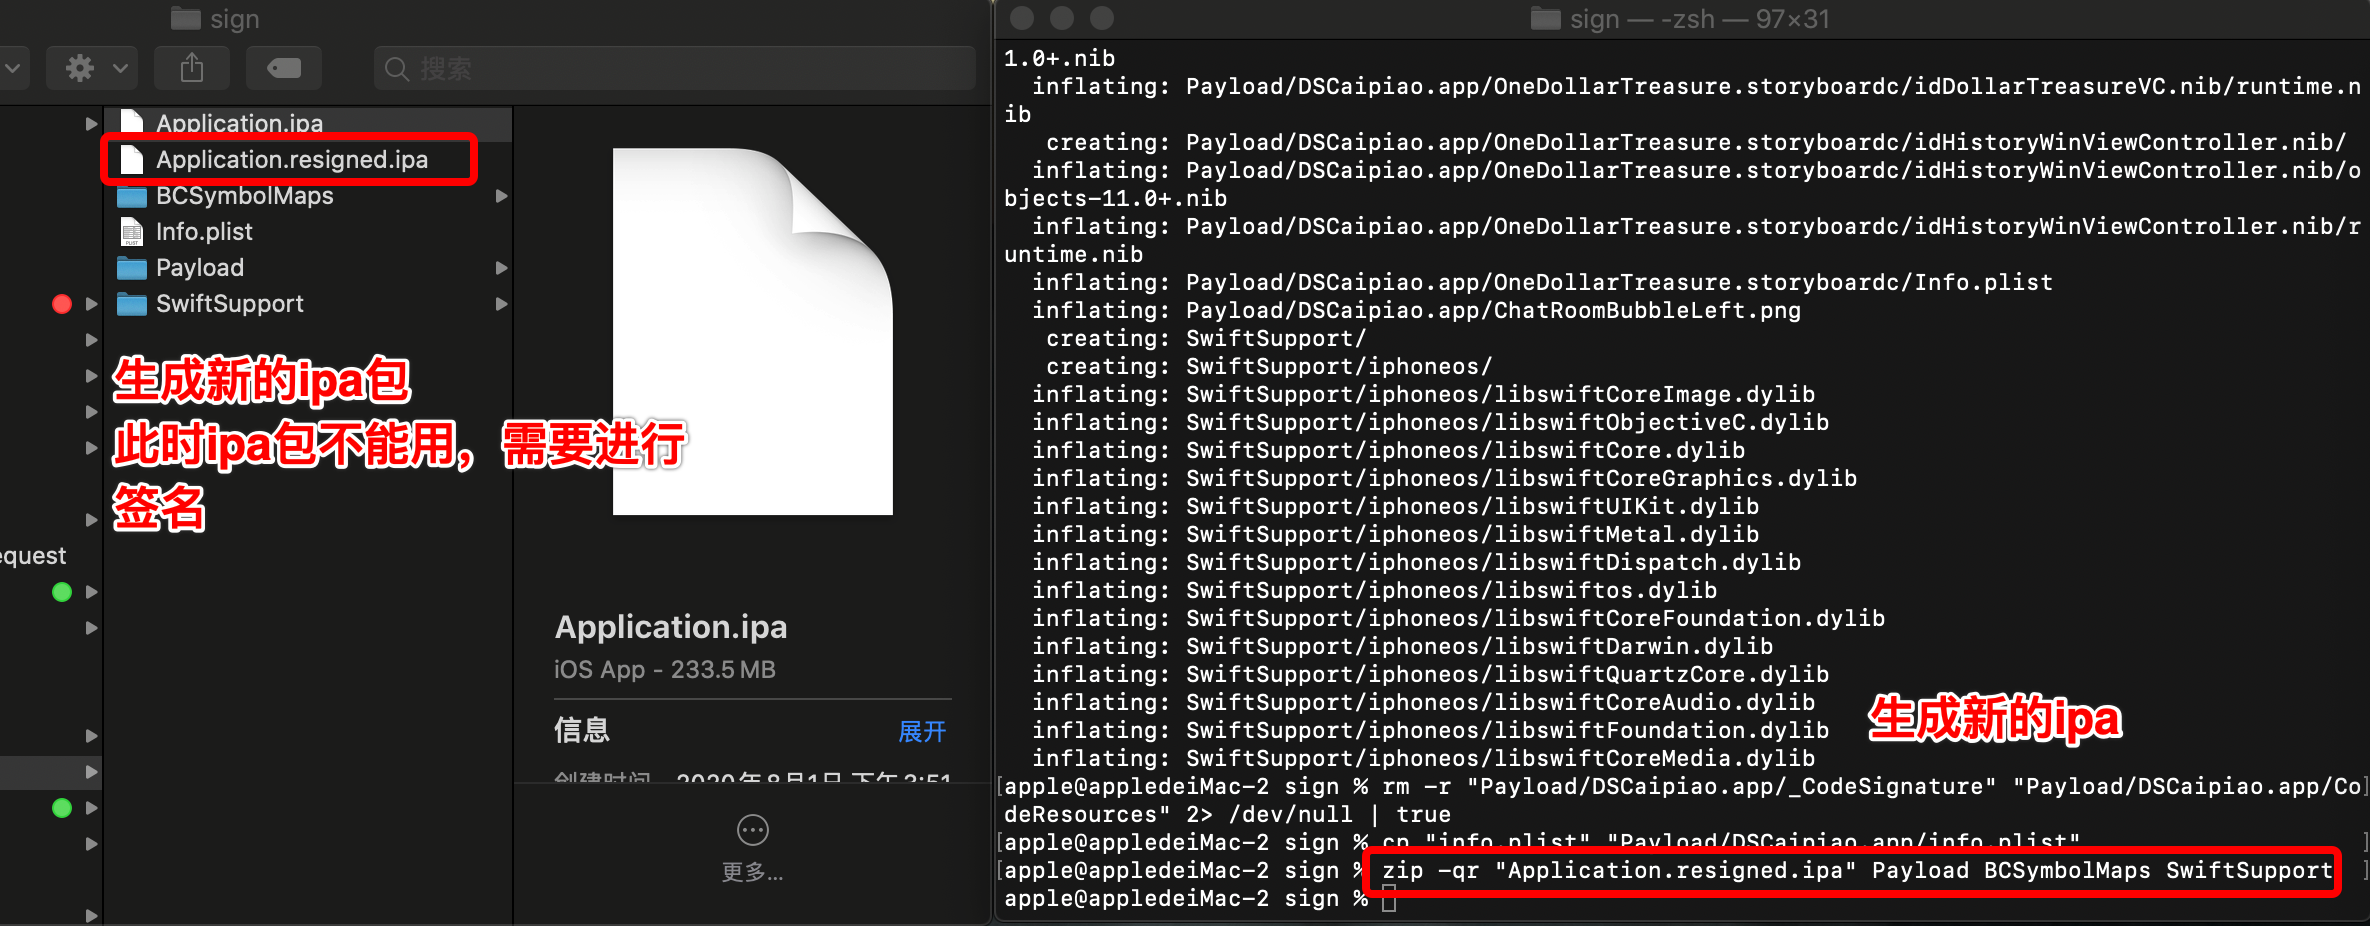Click the ChatRoomBubbleLeft.png line in Terminal
The width and height of the screenshot is (2370, 926).
click(x=1417, y=310)
